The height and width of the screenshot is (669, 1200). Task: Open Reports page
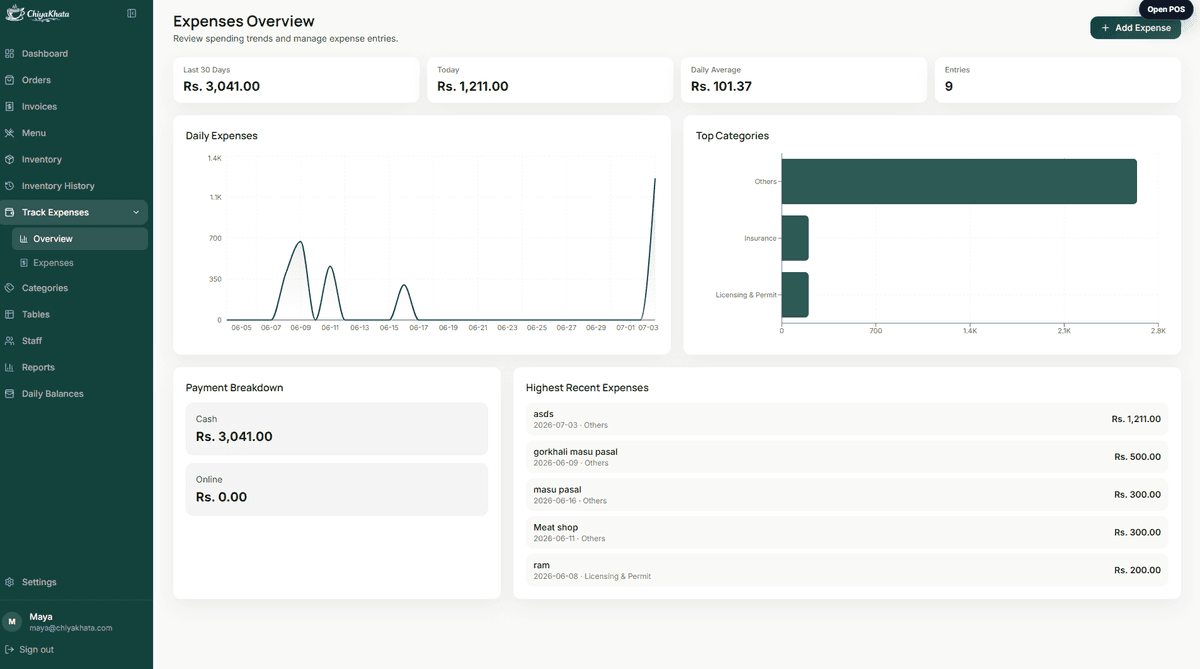coord(38,367)
